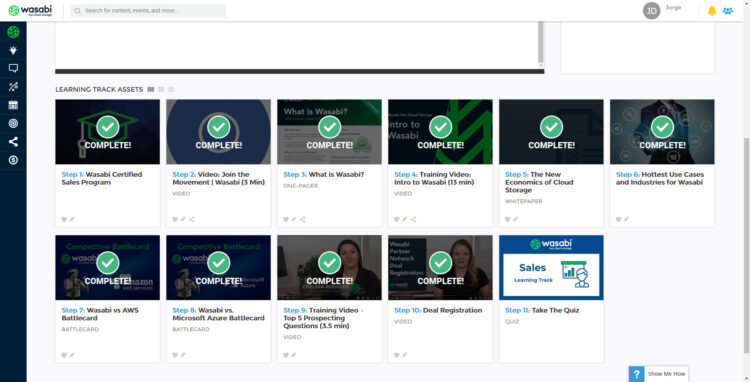Open Step 4 Intro to Wasabi thumbnail
The image size is (750, 382).
440,132
